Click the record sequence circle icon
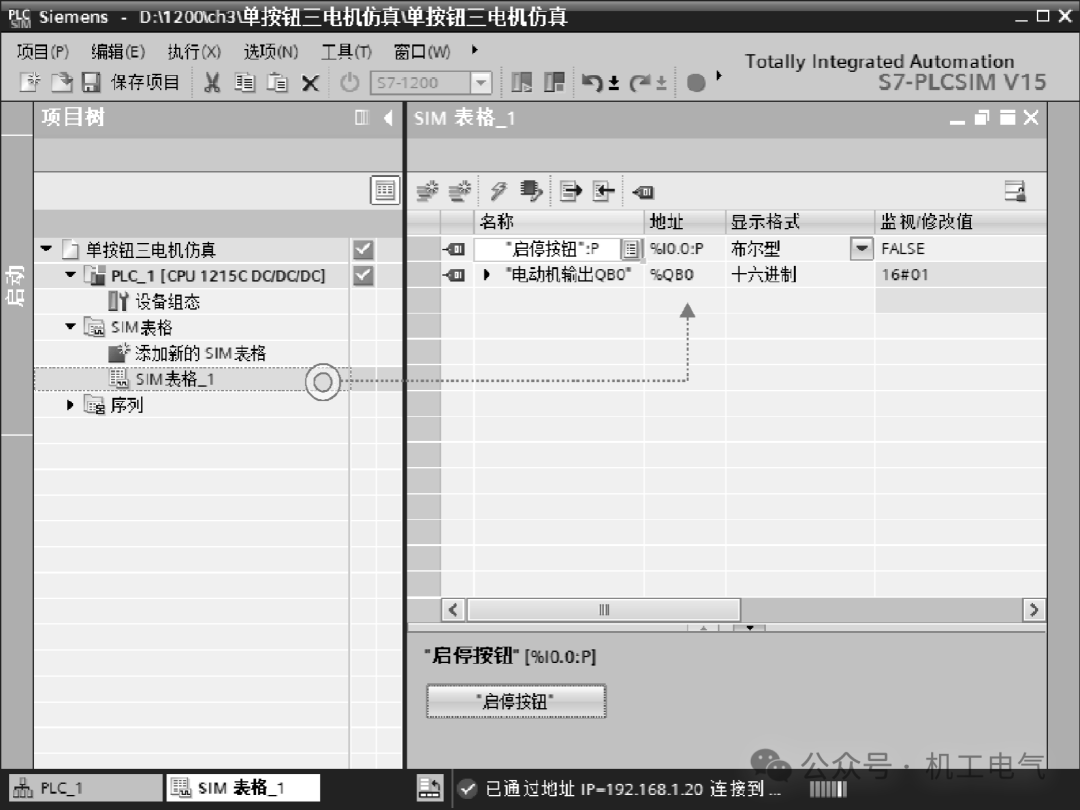The image size is (1080, 810). 696,83
